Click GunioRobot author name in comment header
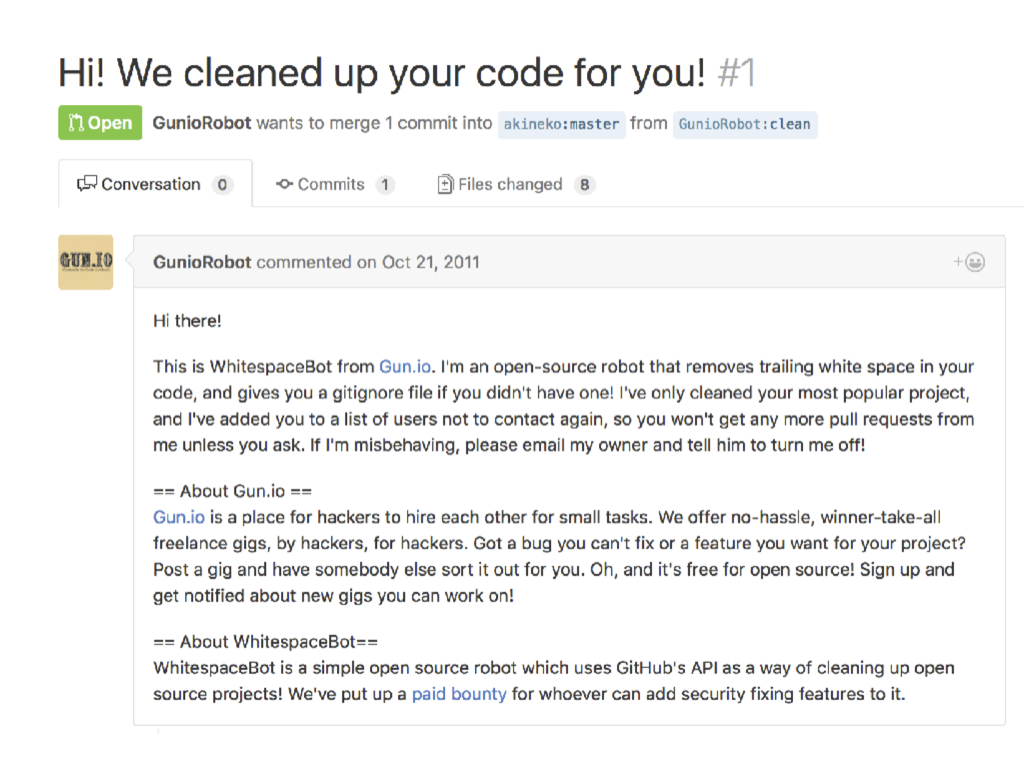The width and height of the screenshot is (1024, 768). (202, 262)
